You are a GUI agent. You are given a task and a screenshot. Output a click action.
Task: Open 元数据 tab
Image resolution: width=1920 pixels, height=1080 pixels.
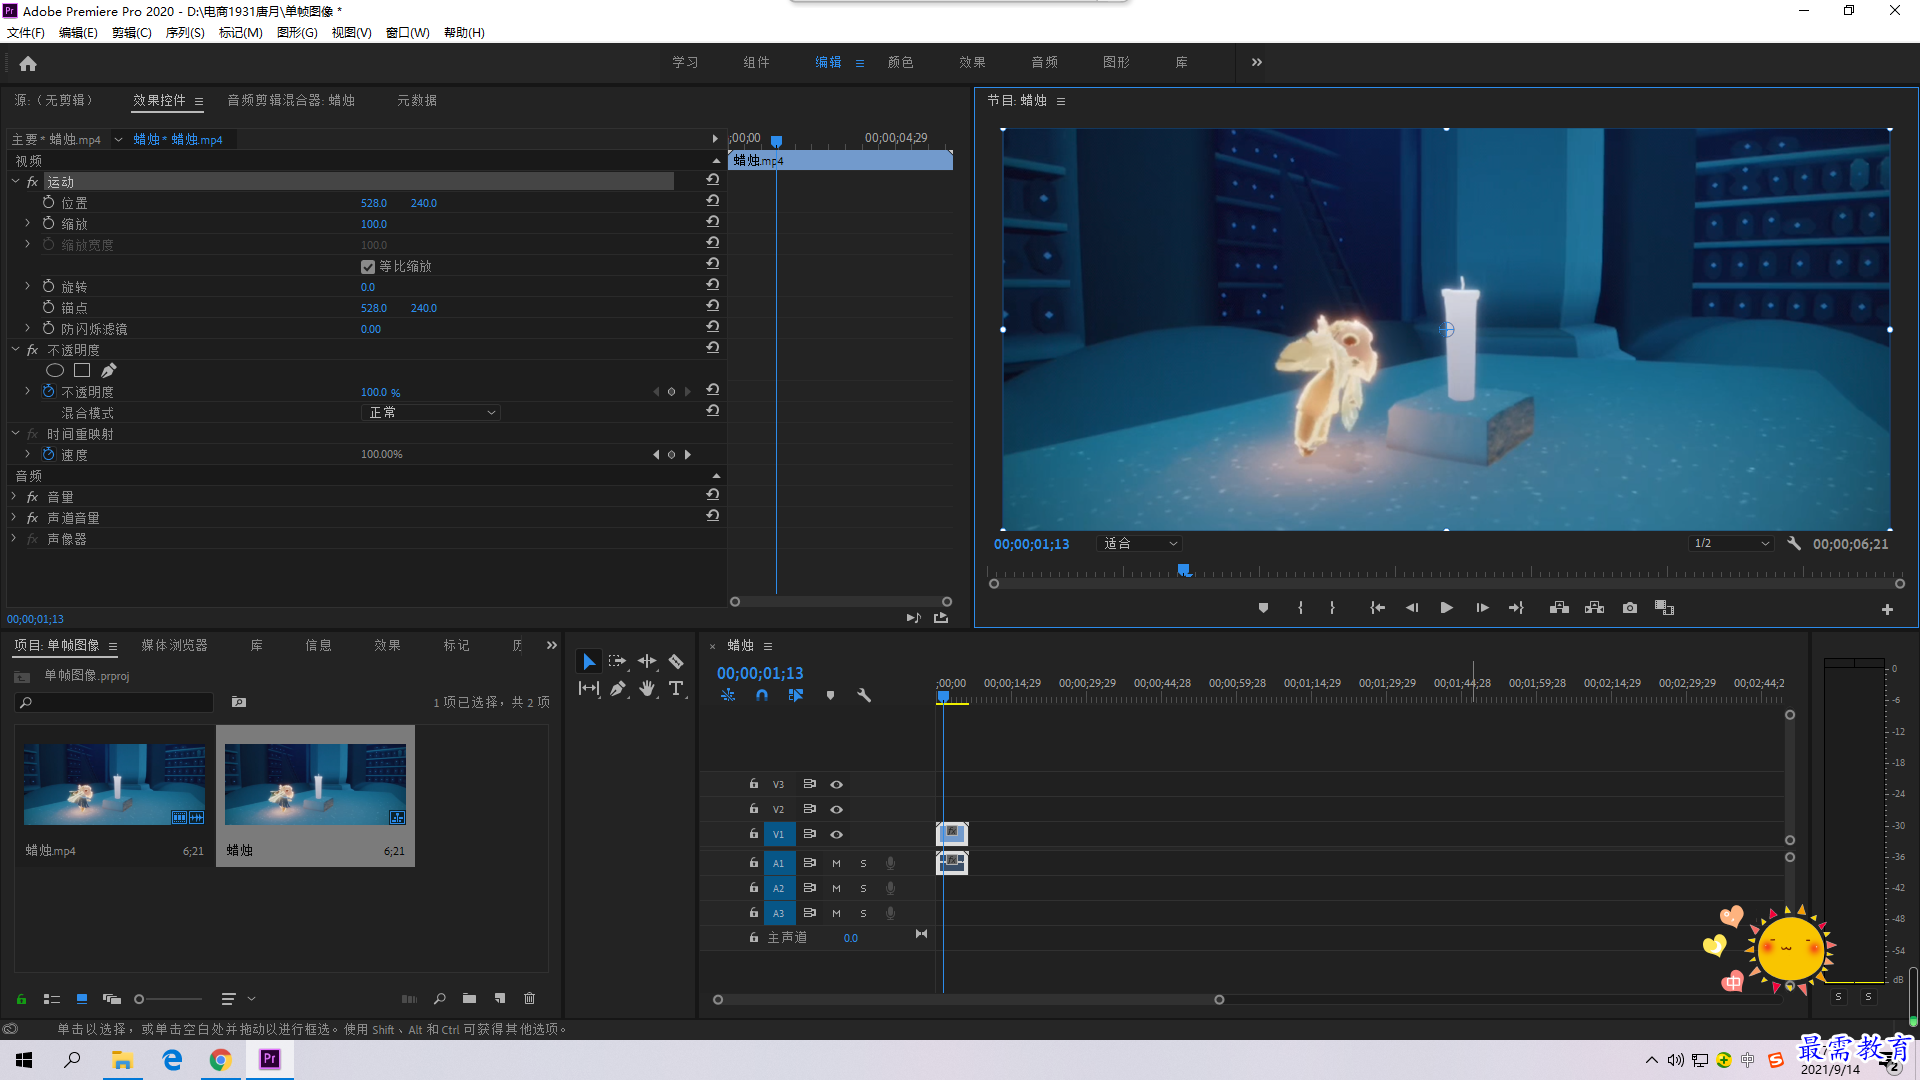pos(417,100)
